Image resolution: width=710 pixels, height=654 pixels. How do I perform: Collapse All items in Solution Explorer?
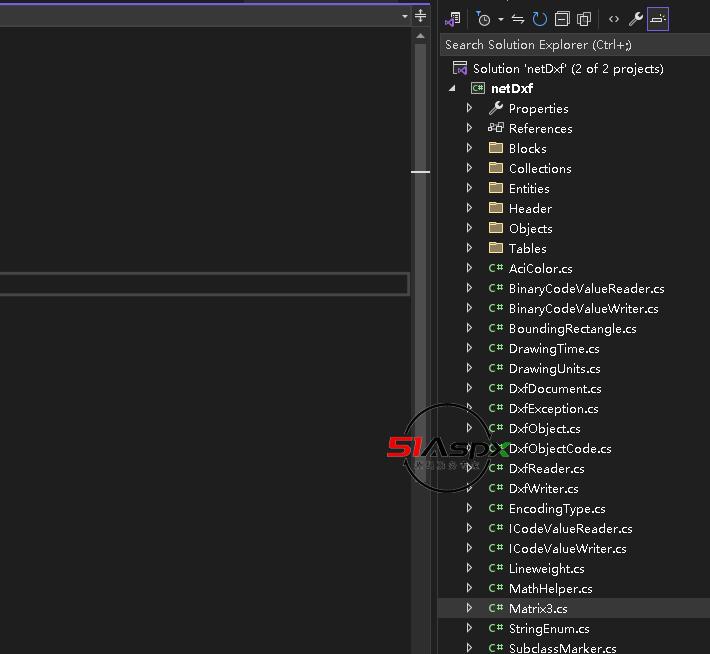[x=562, y=19]
